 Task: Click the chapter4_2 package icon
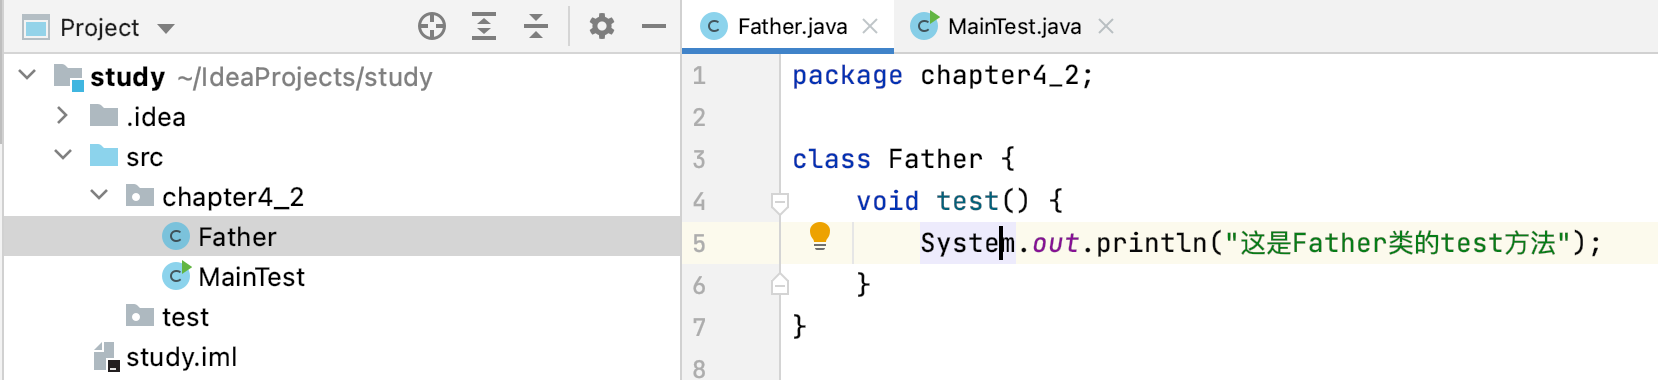coord(140,196)
